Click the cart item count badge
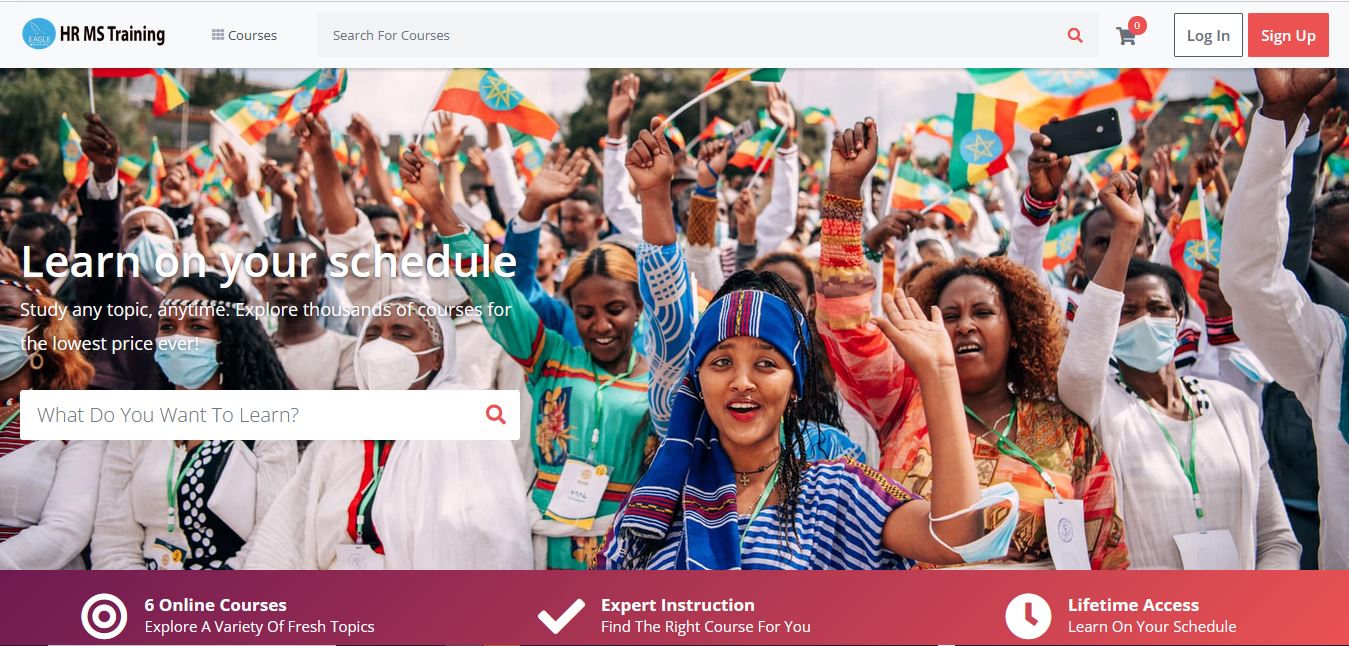This screenshot has height=646, width=1349. [1137, 25]
